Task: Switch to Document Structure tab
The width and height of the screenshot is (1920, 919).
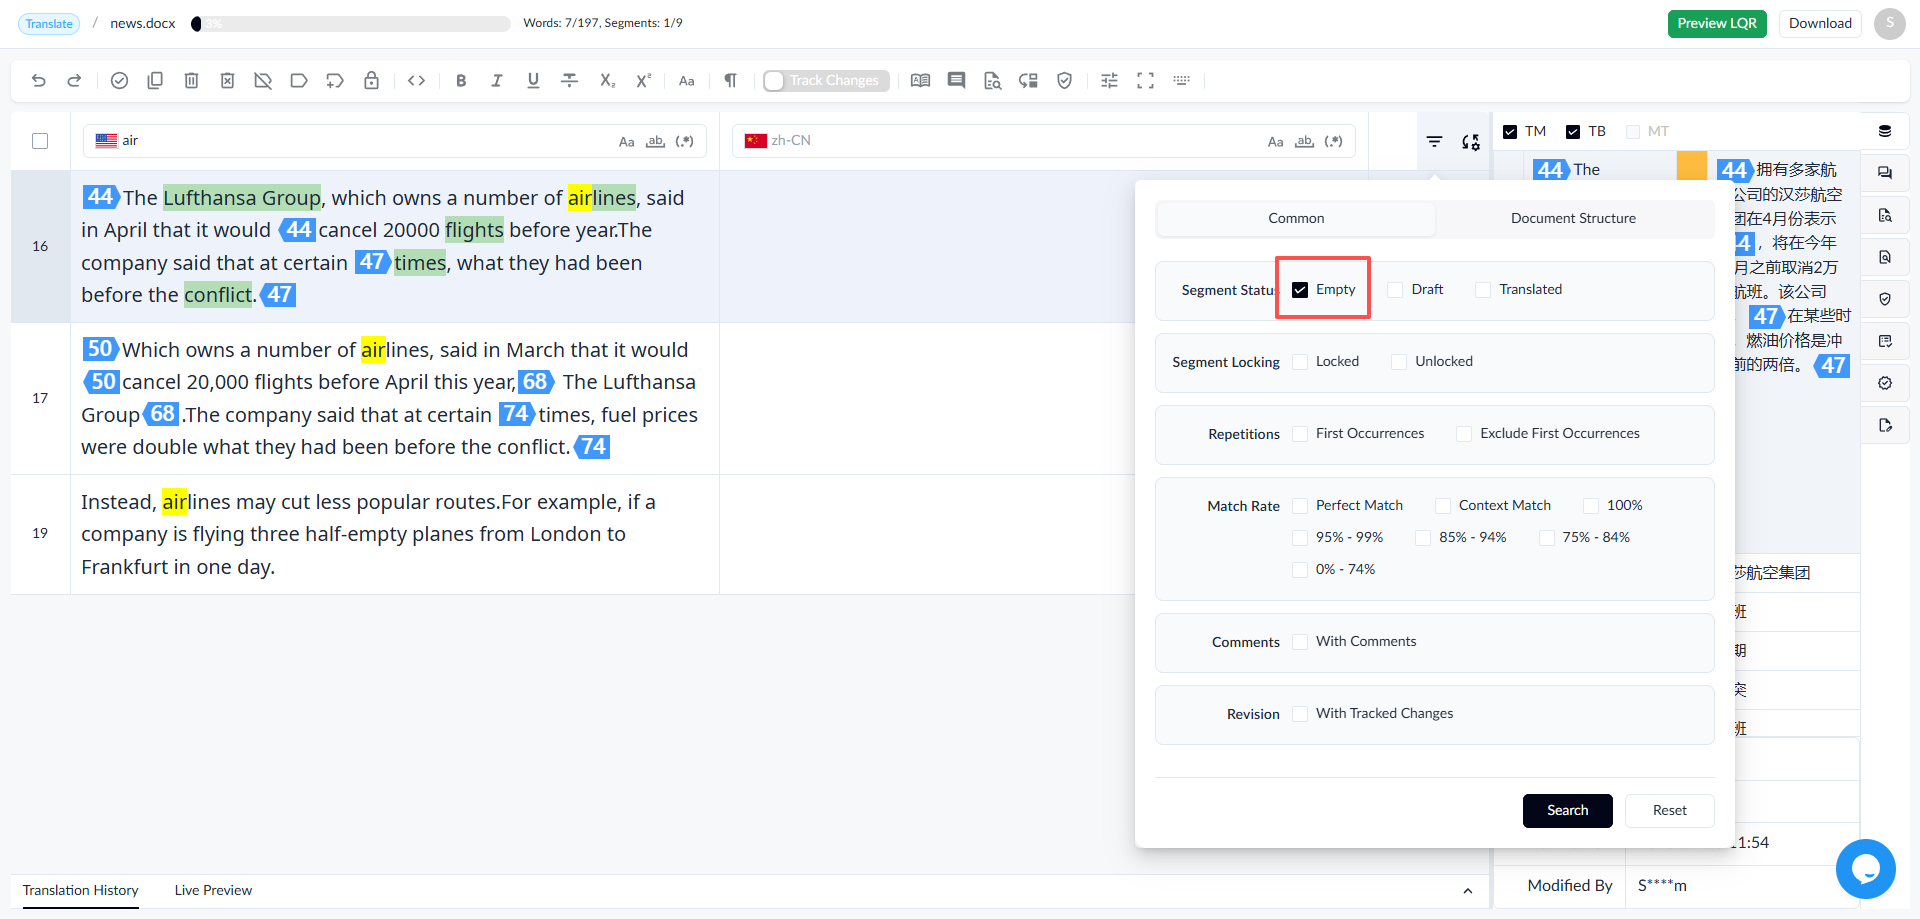Action: coord(1573,219)
